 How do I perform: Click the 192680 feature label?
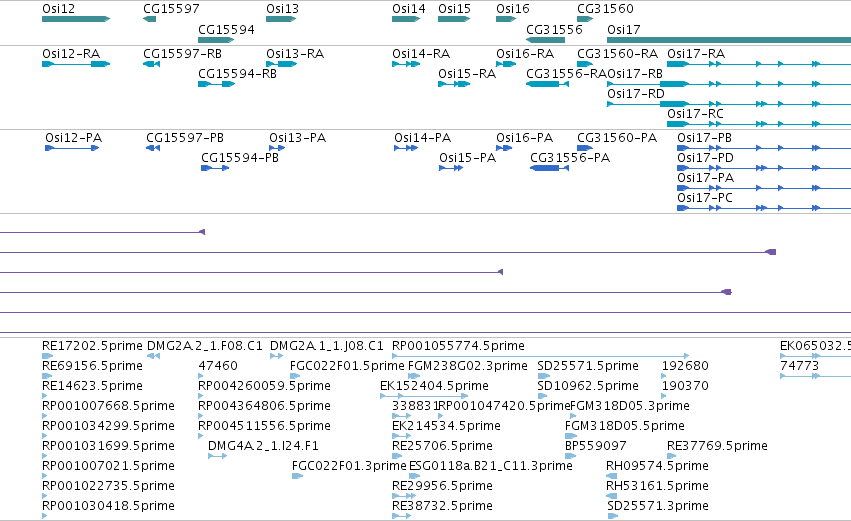pyautogui.click(x=685, y=366)
